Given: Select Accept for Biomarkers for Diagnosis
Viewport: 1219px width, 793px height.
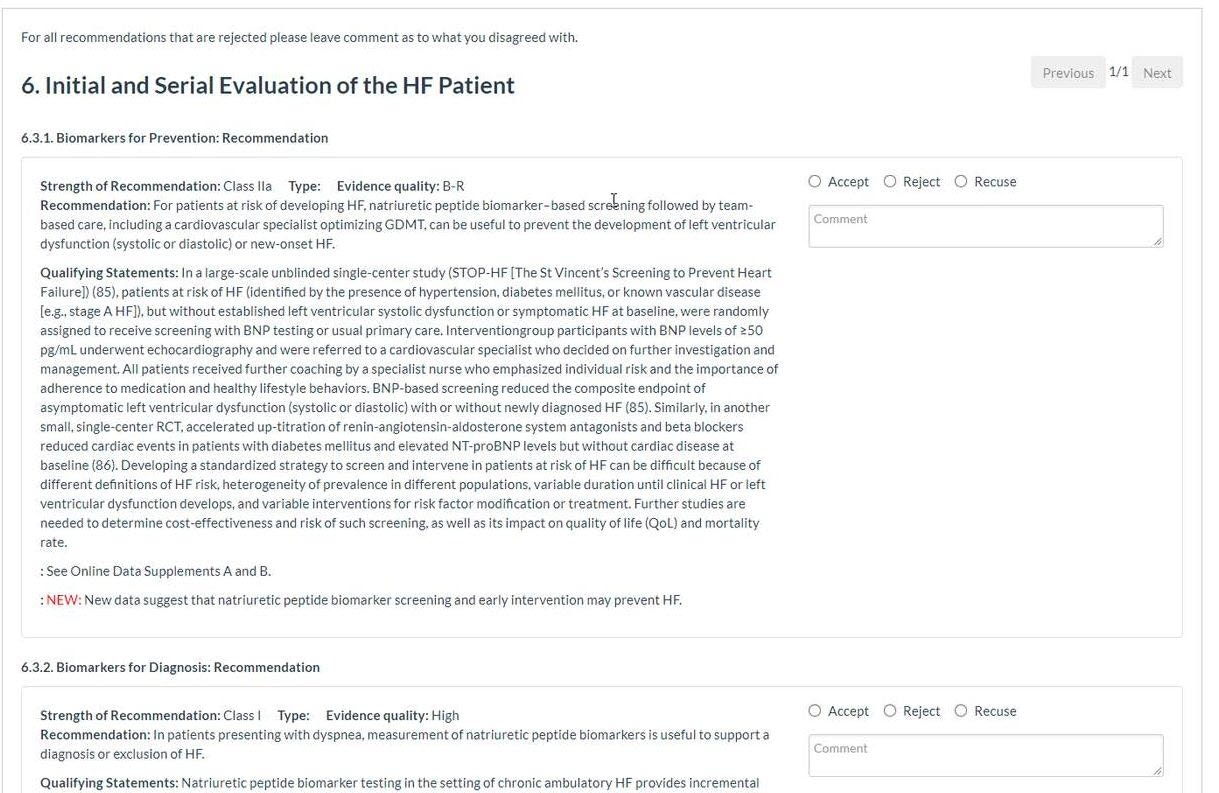Looking at the screenshot, I should click(x=815, y=711).
